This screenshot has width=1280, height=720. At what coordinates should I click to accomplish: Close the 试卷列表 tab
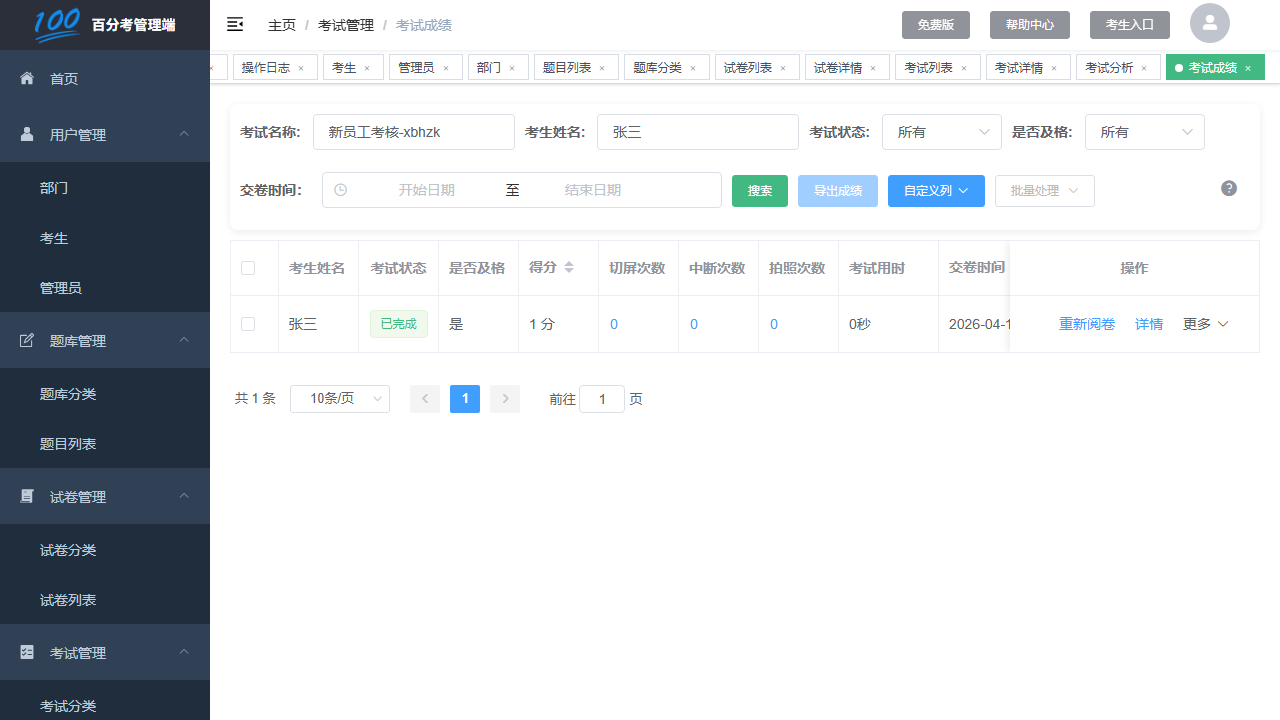pos(783,68)
